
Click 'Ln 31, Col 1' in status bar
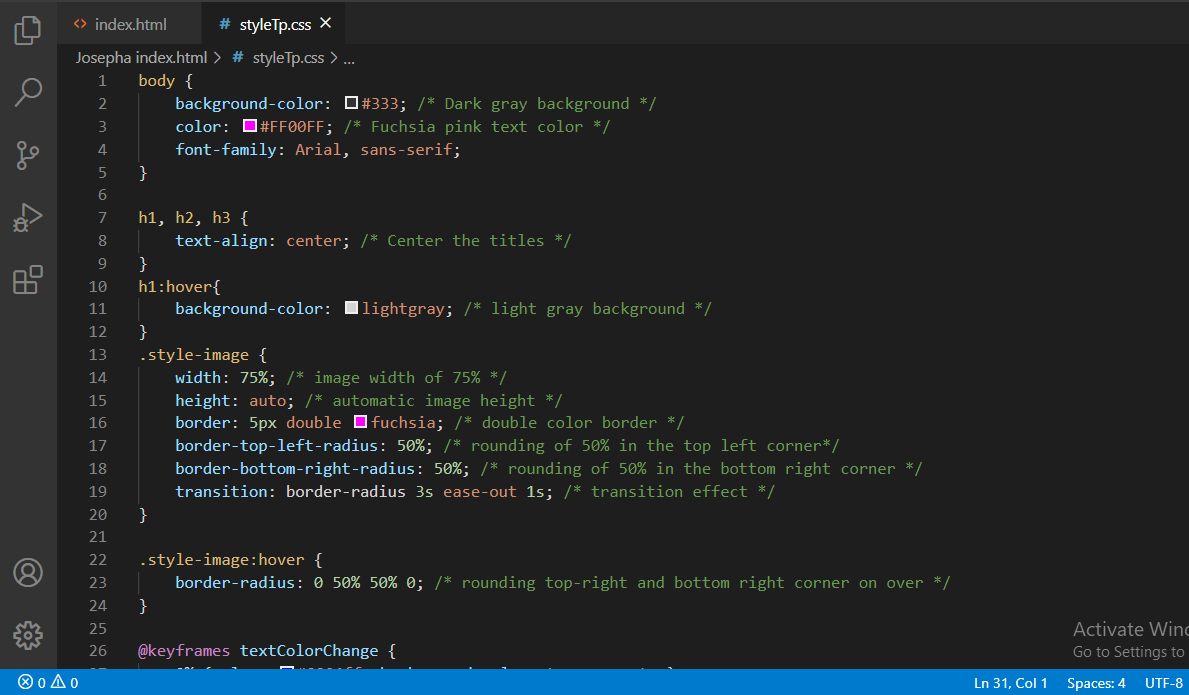tap(1010, 683)
